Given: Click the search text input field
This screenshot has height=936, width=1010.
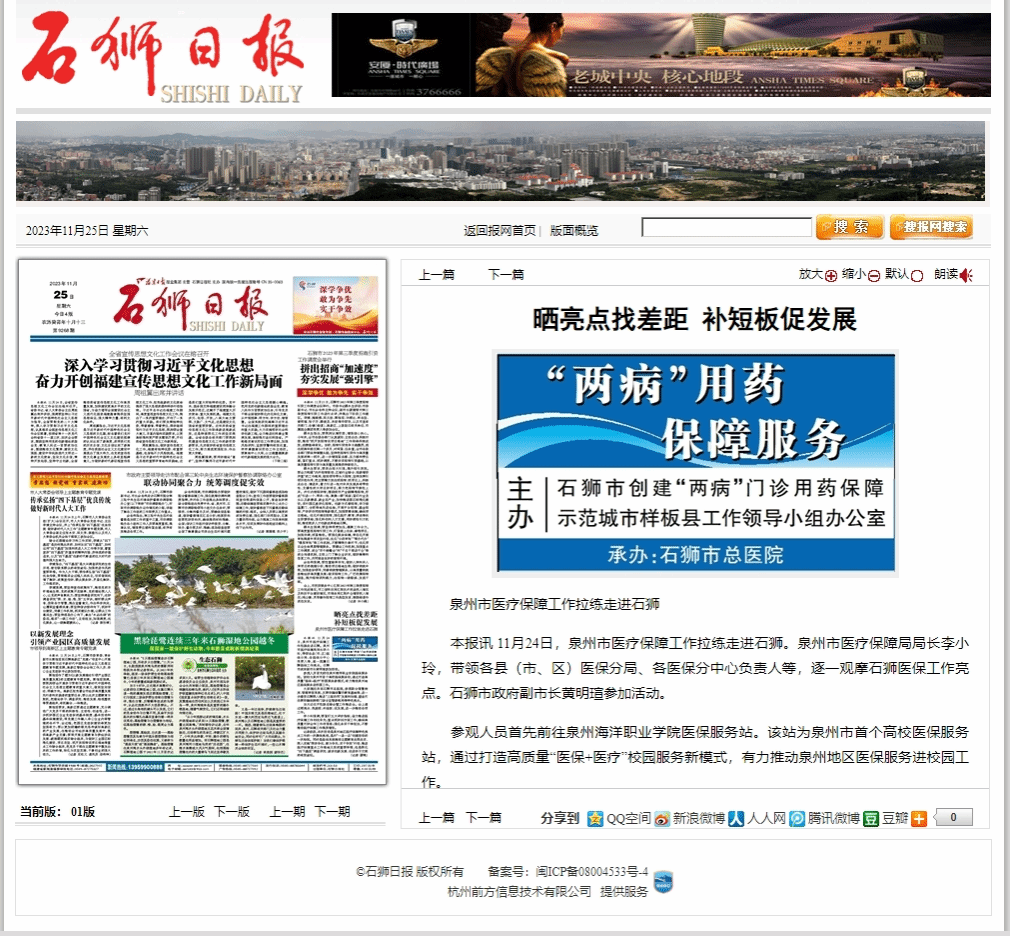Looking at the screenshot, I should (x=726, y=228).
